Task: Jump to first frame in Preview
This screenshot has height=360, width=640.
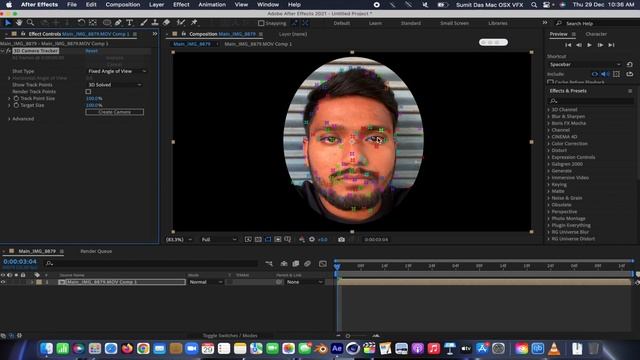Action: pyautogui.click(x=568, y=45)
